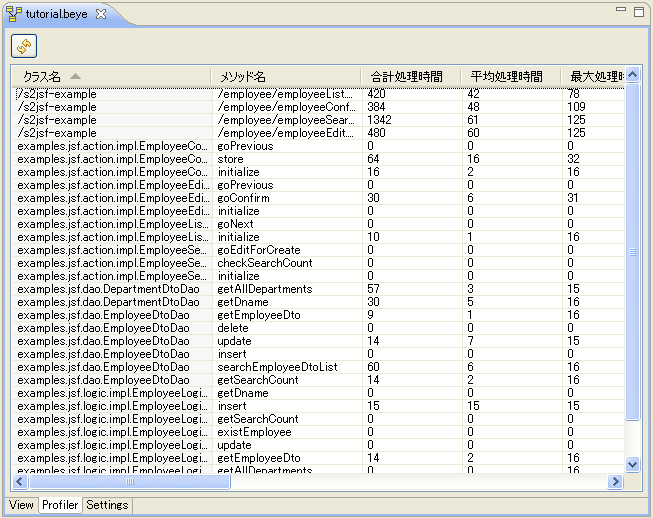Click scroll up arrow of vertical scrollbar
Screen dimensions: 653x518
(632, 75)
